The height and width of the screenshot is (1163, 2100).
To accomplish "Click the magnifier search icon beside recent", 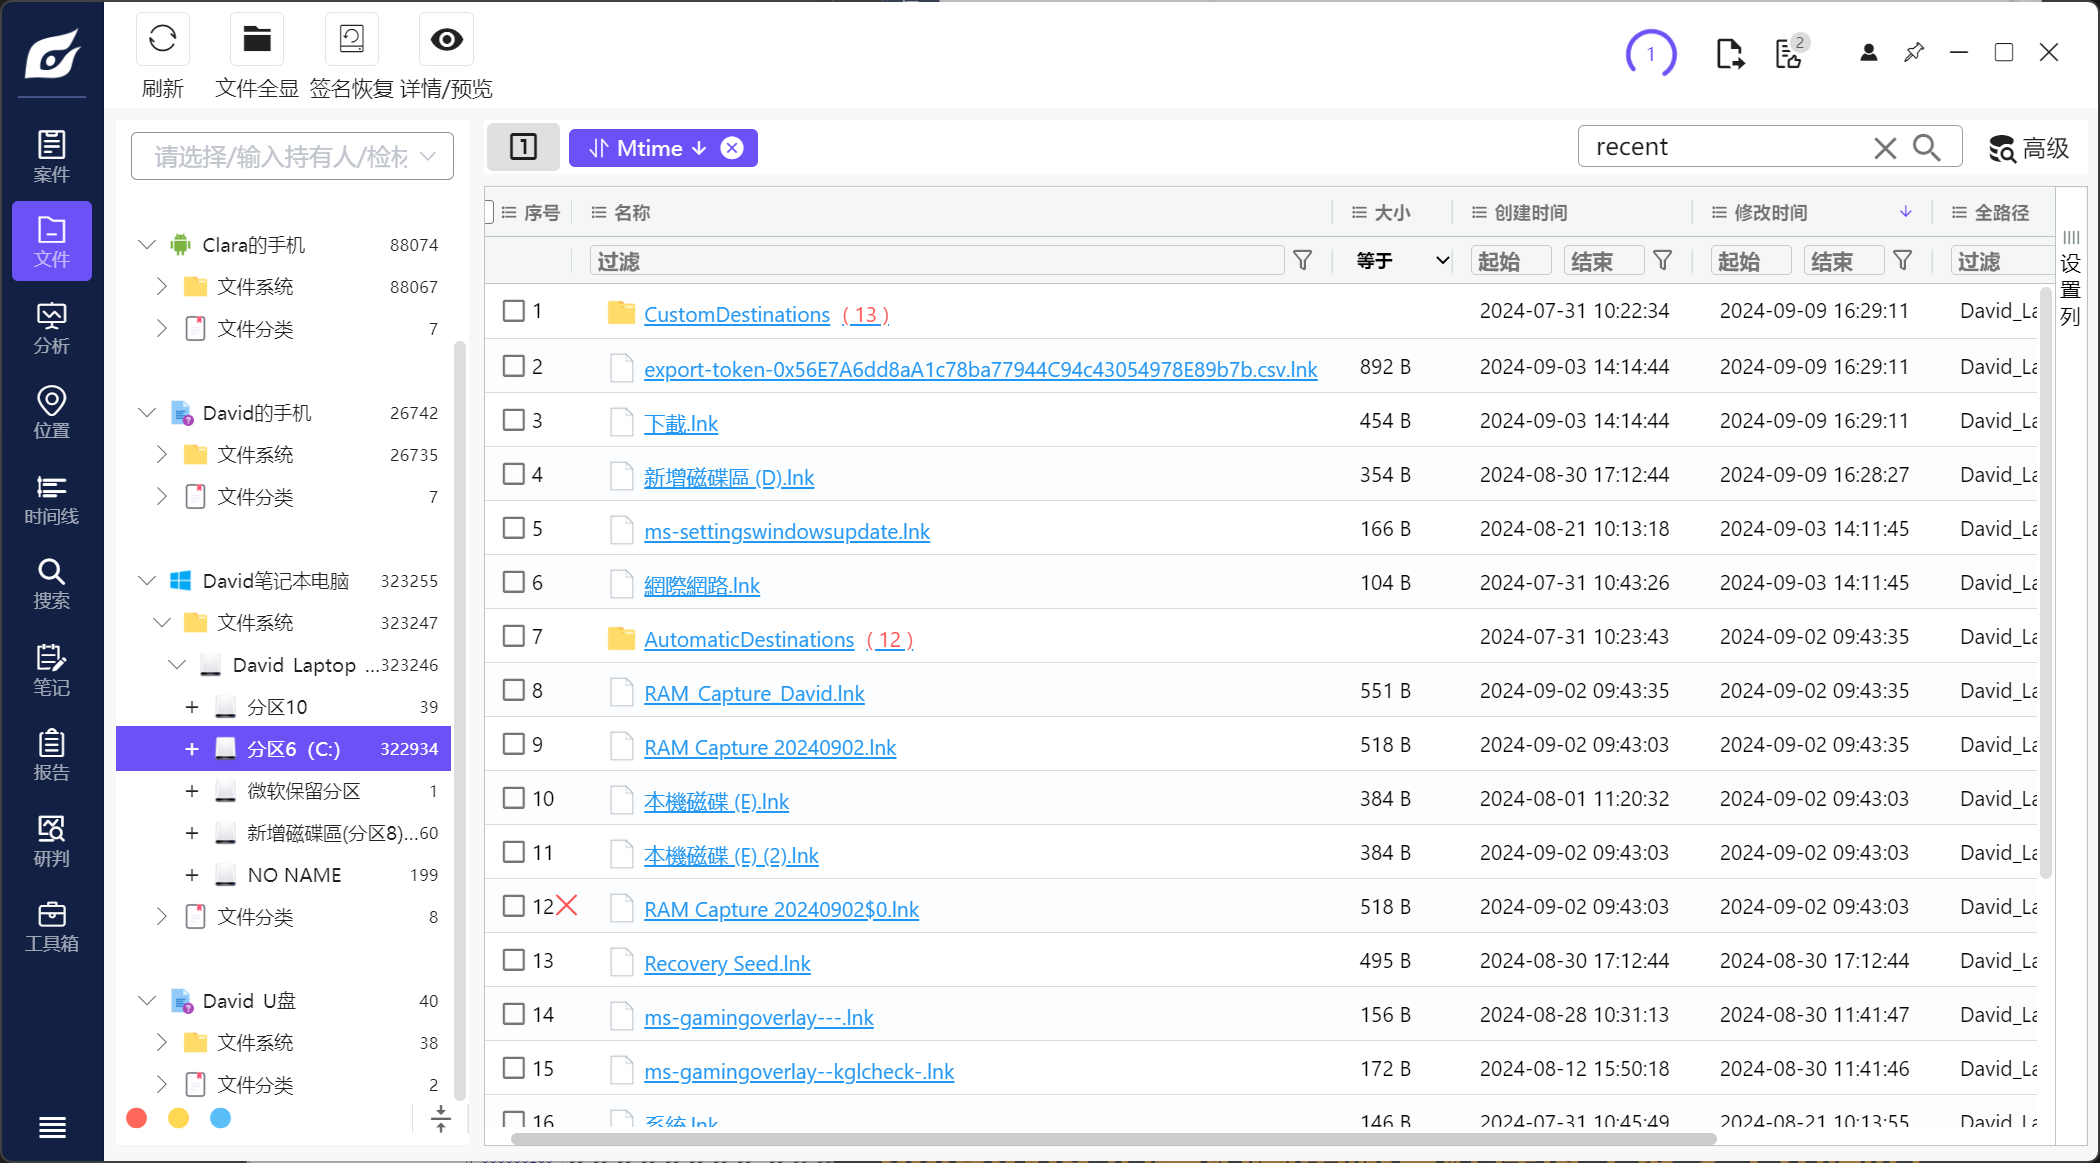I will tap(1926, 148).
